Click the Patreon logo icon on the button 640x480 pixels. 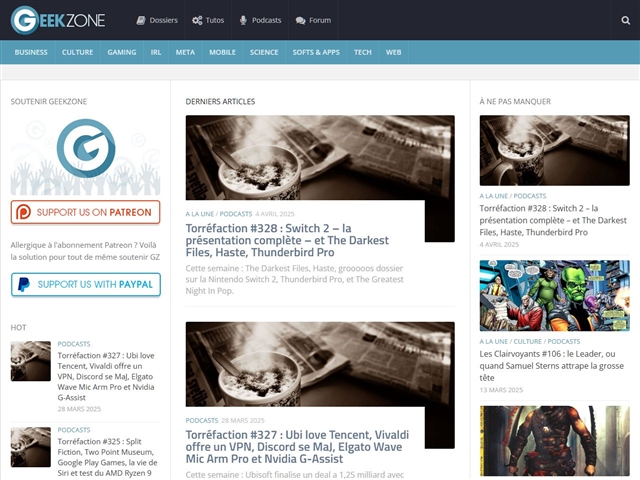tap(23, 212)
